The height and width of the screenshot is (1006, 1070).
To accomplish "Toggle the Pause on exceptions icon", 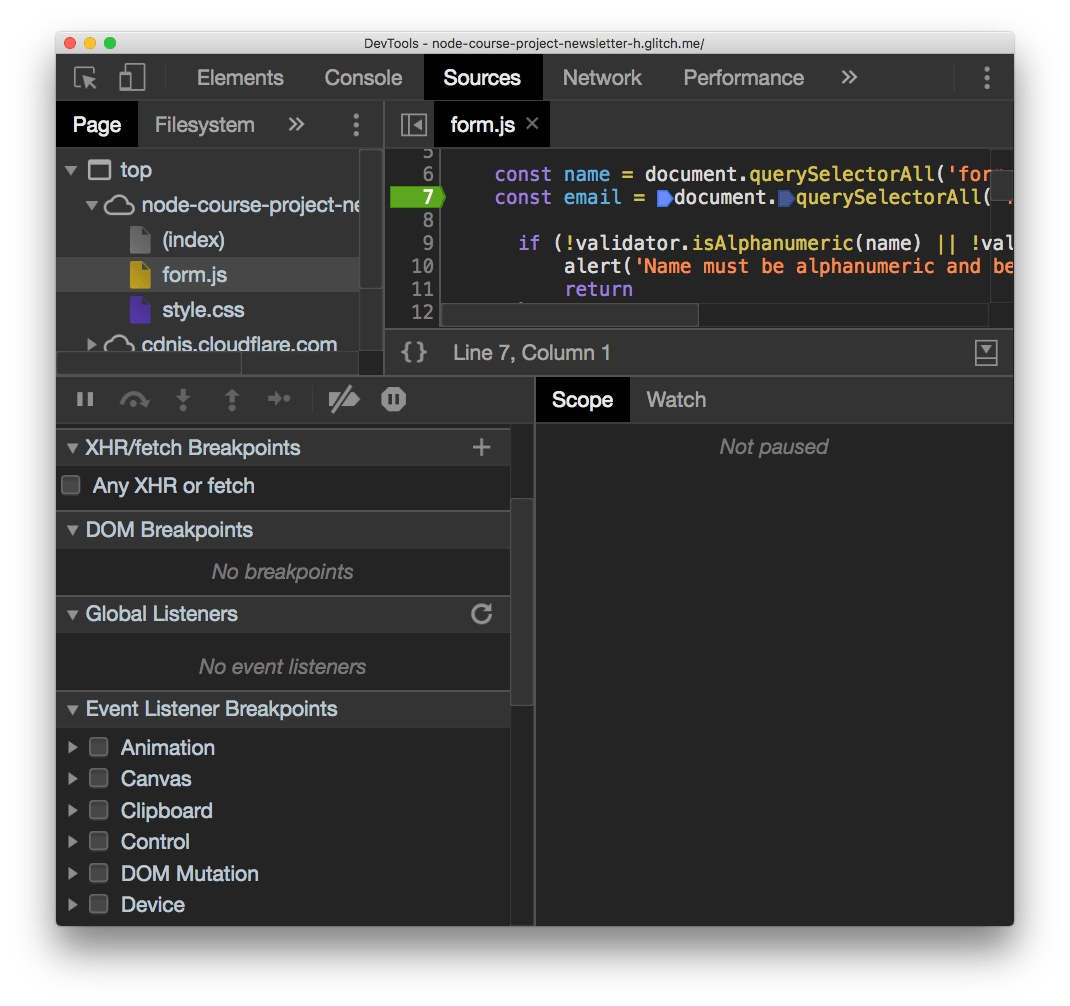I will click(x=393, y=399).
